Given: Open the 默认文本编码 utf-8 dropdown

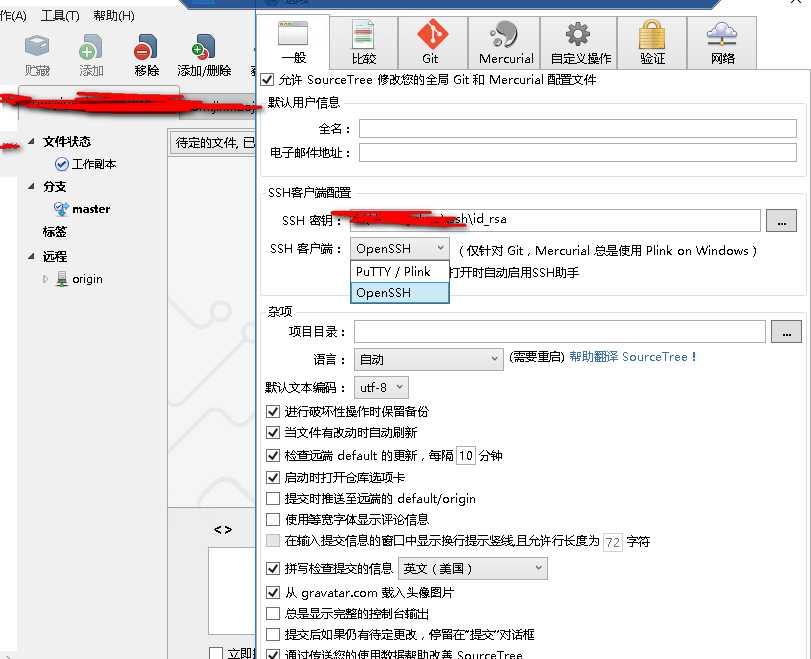Looking at the screenshot, I should [x=381, y=387].
